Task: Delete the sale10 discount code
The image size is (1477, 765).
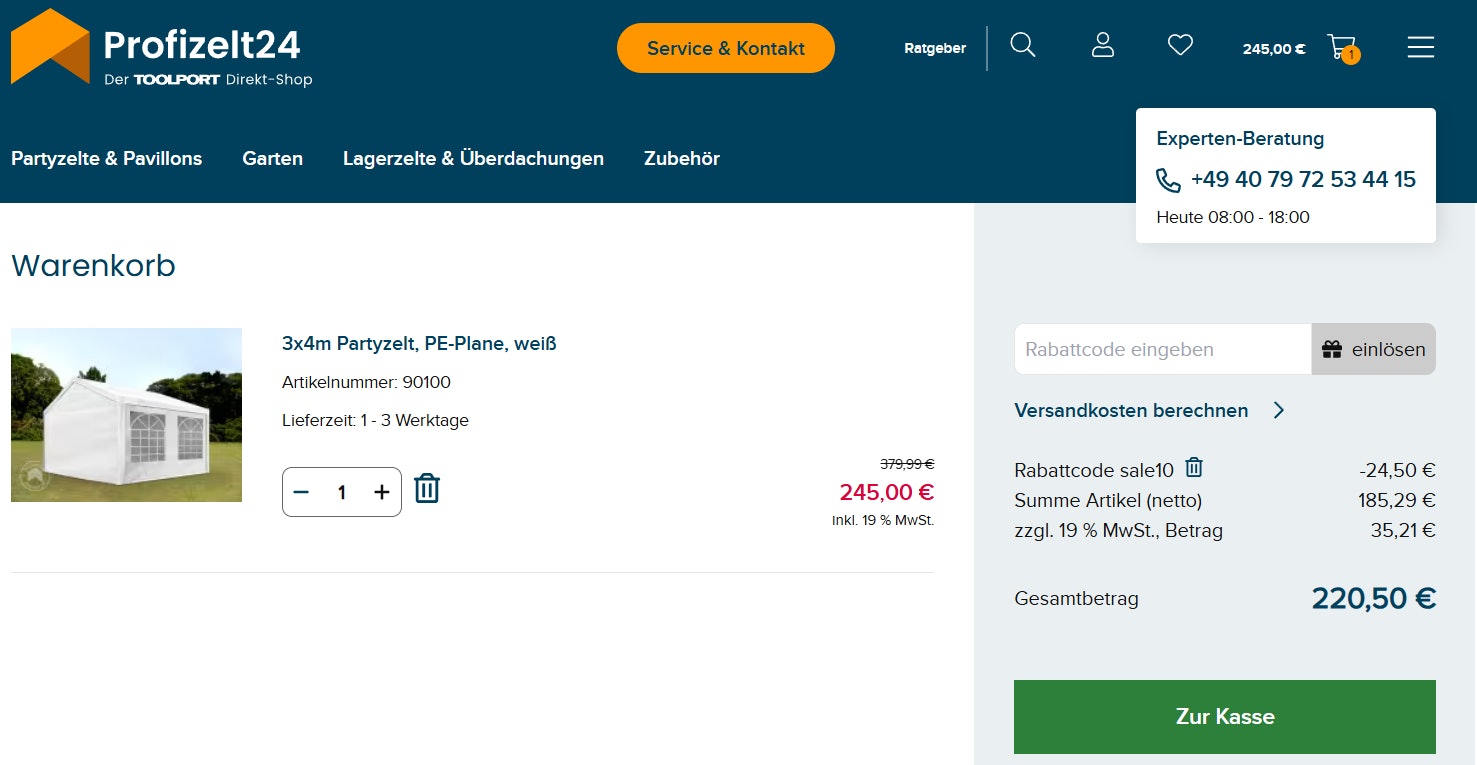Action: coord(1194,467)
